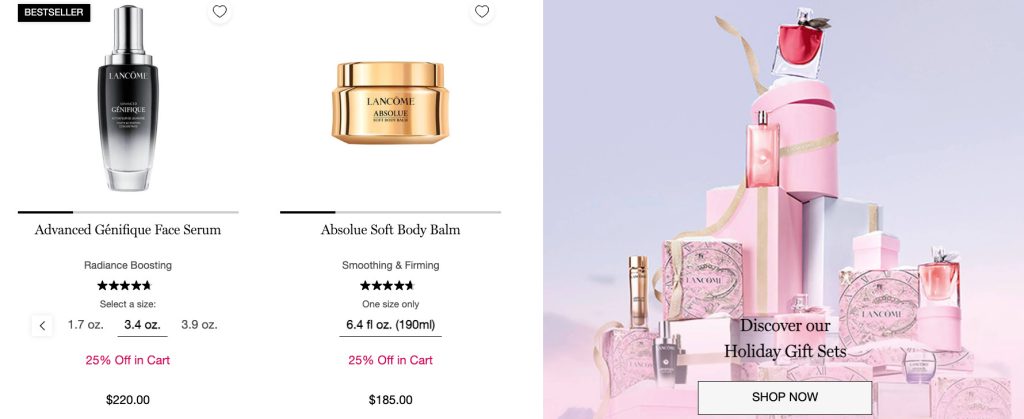Click the body balm 25% Off in Cart offer
The image size is (1024, 419).
pos(391,360)
